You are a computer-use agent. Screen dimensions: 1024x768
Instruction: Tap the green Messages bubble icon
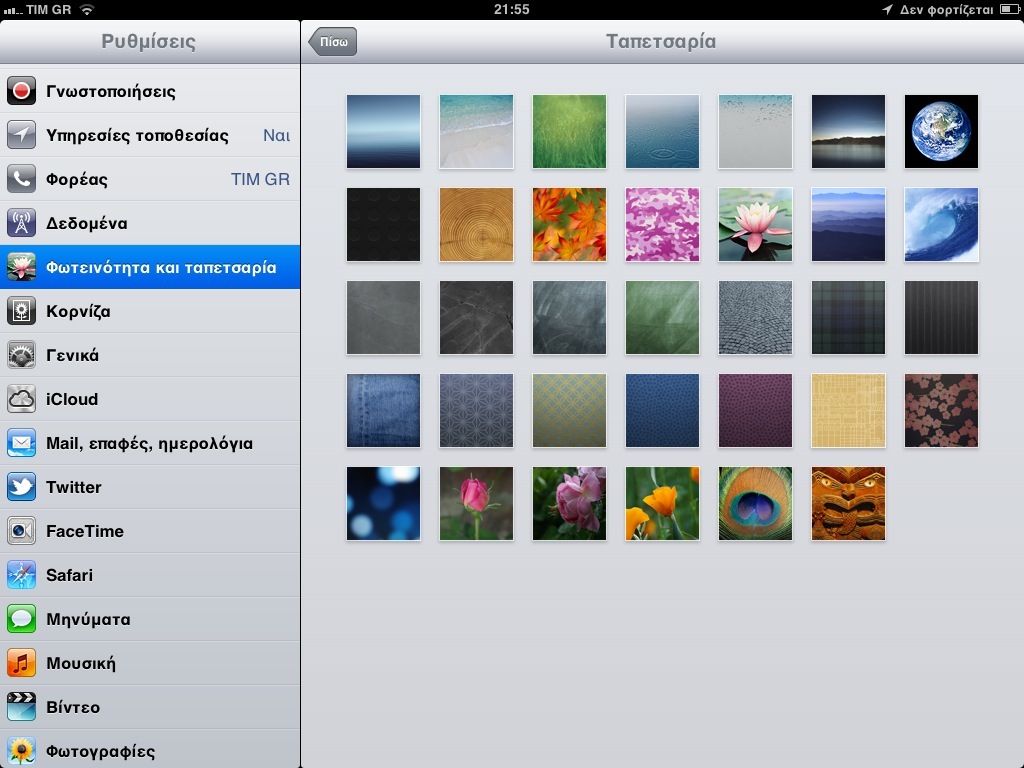click(x=21, y=619)
